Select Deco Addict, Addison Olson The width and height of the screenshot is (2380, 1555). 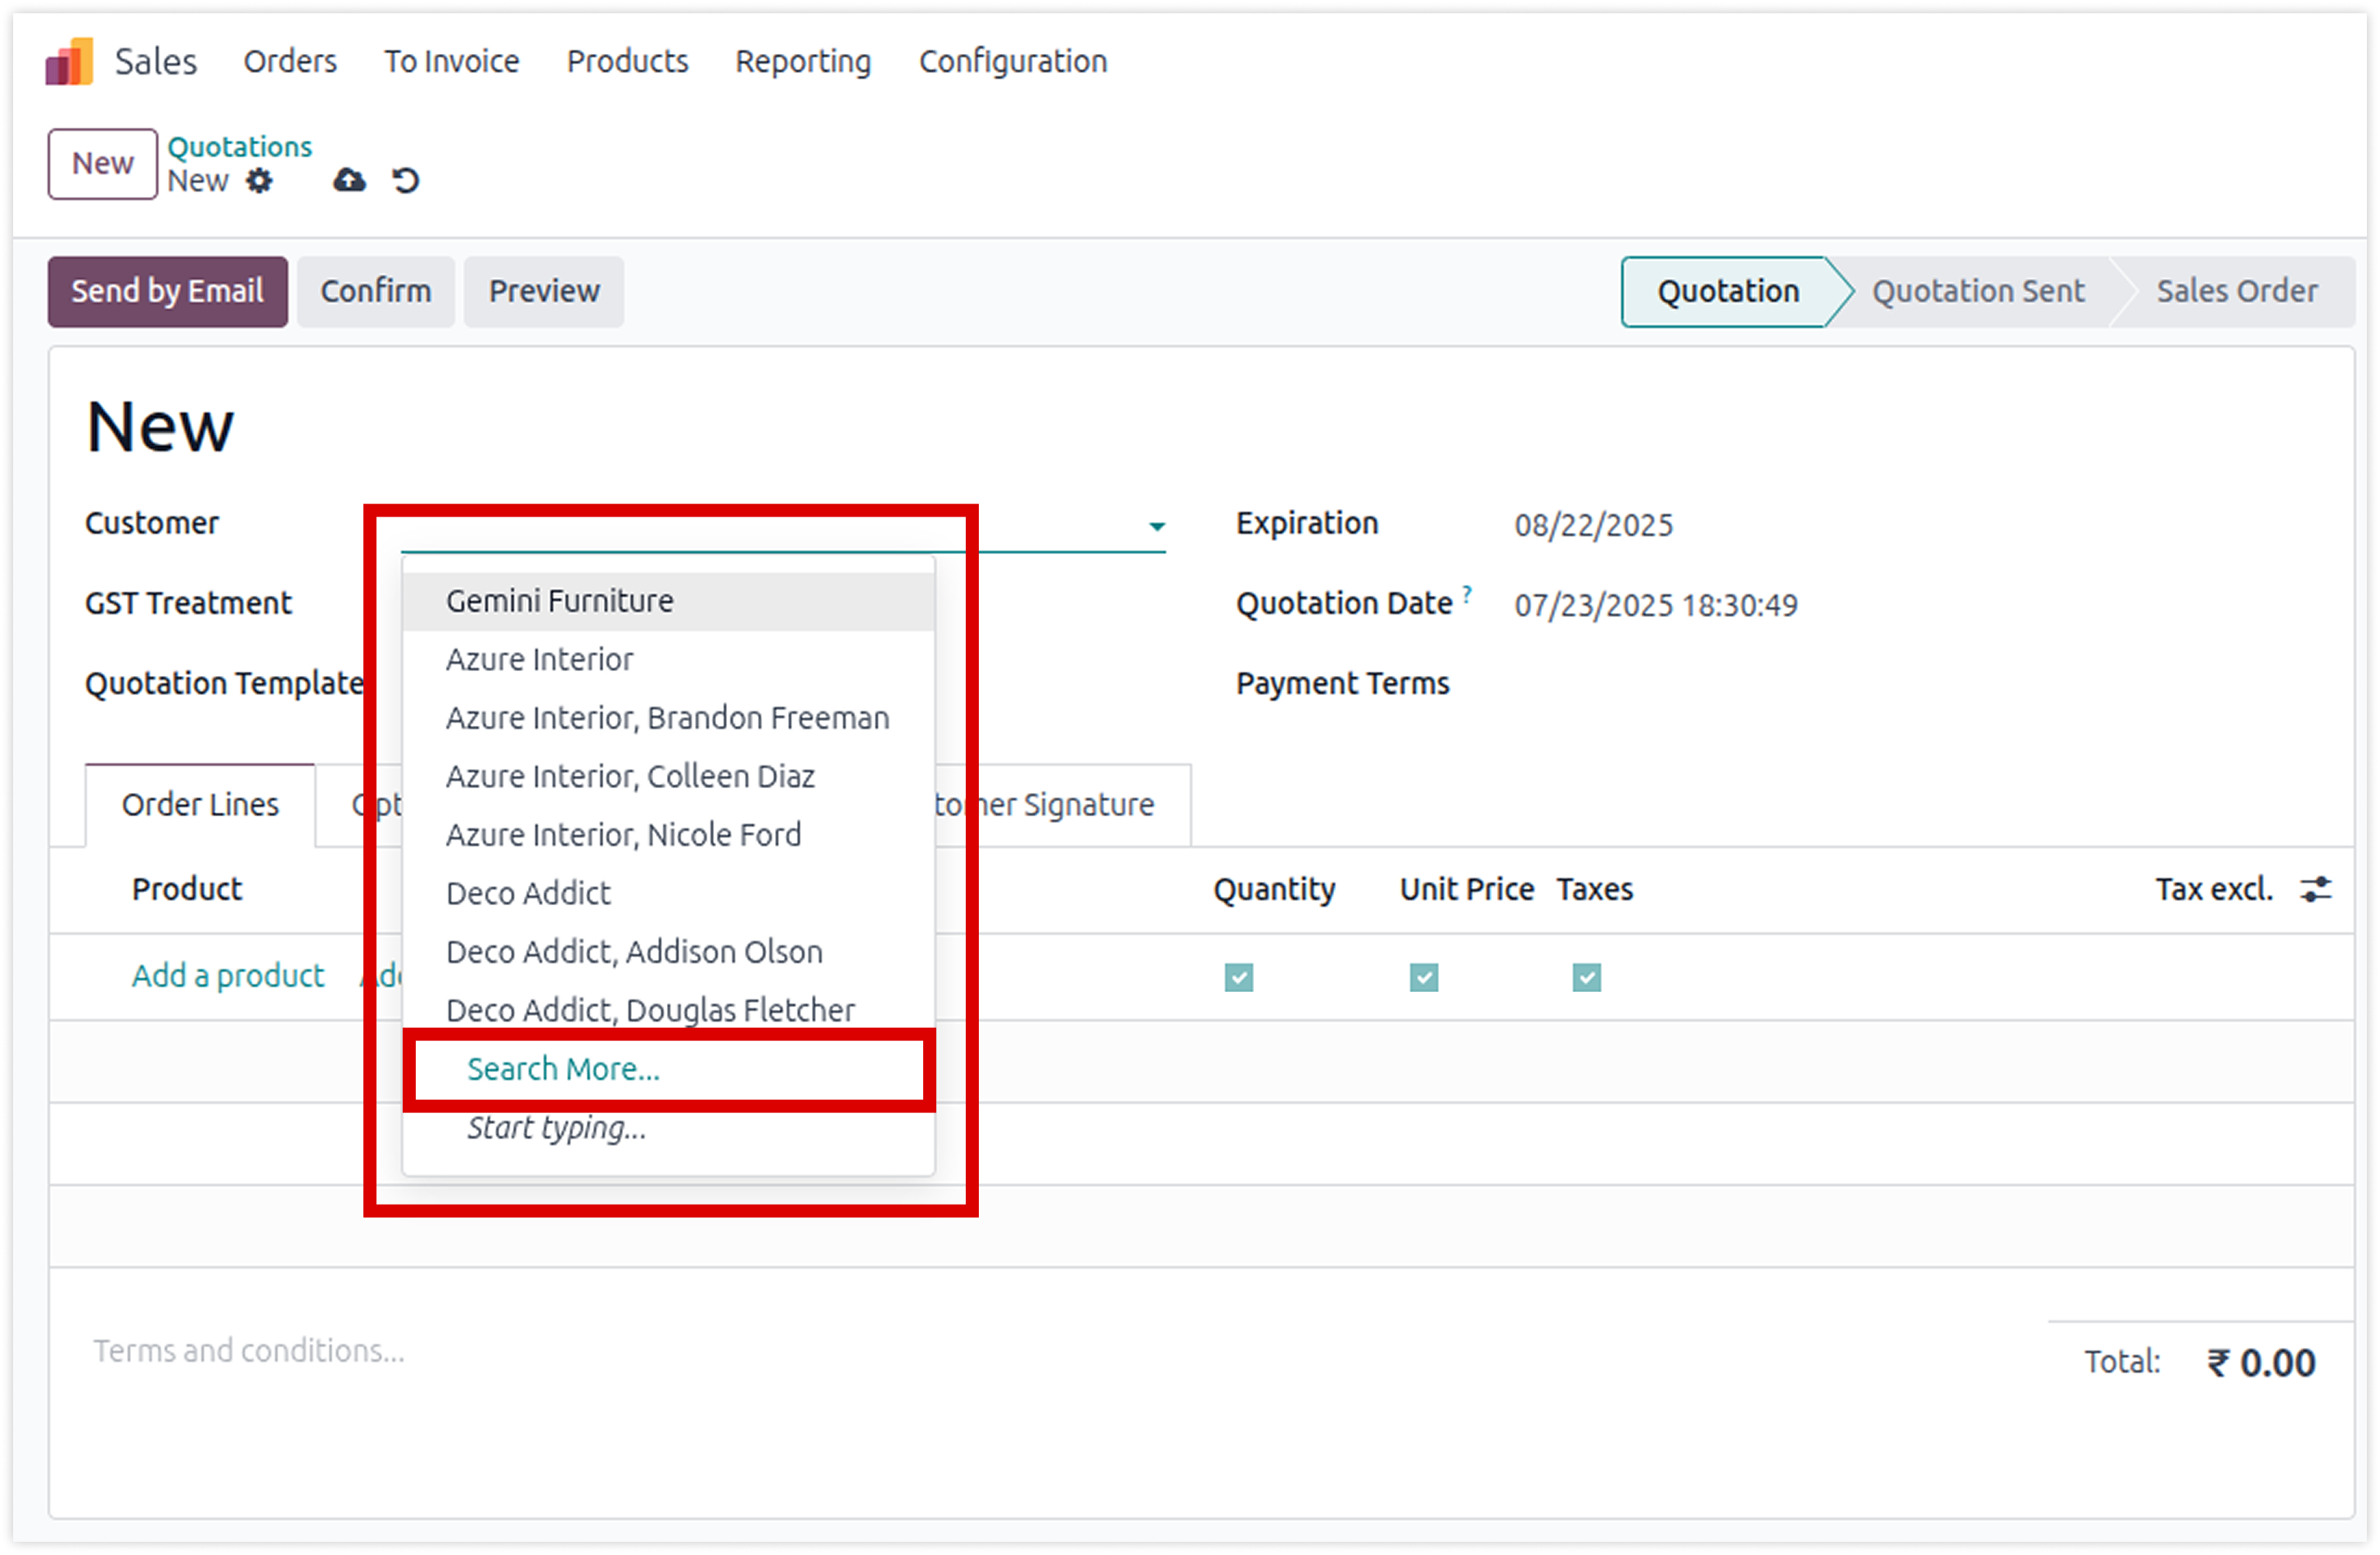(x=669, y=952)
